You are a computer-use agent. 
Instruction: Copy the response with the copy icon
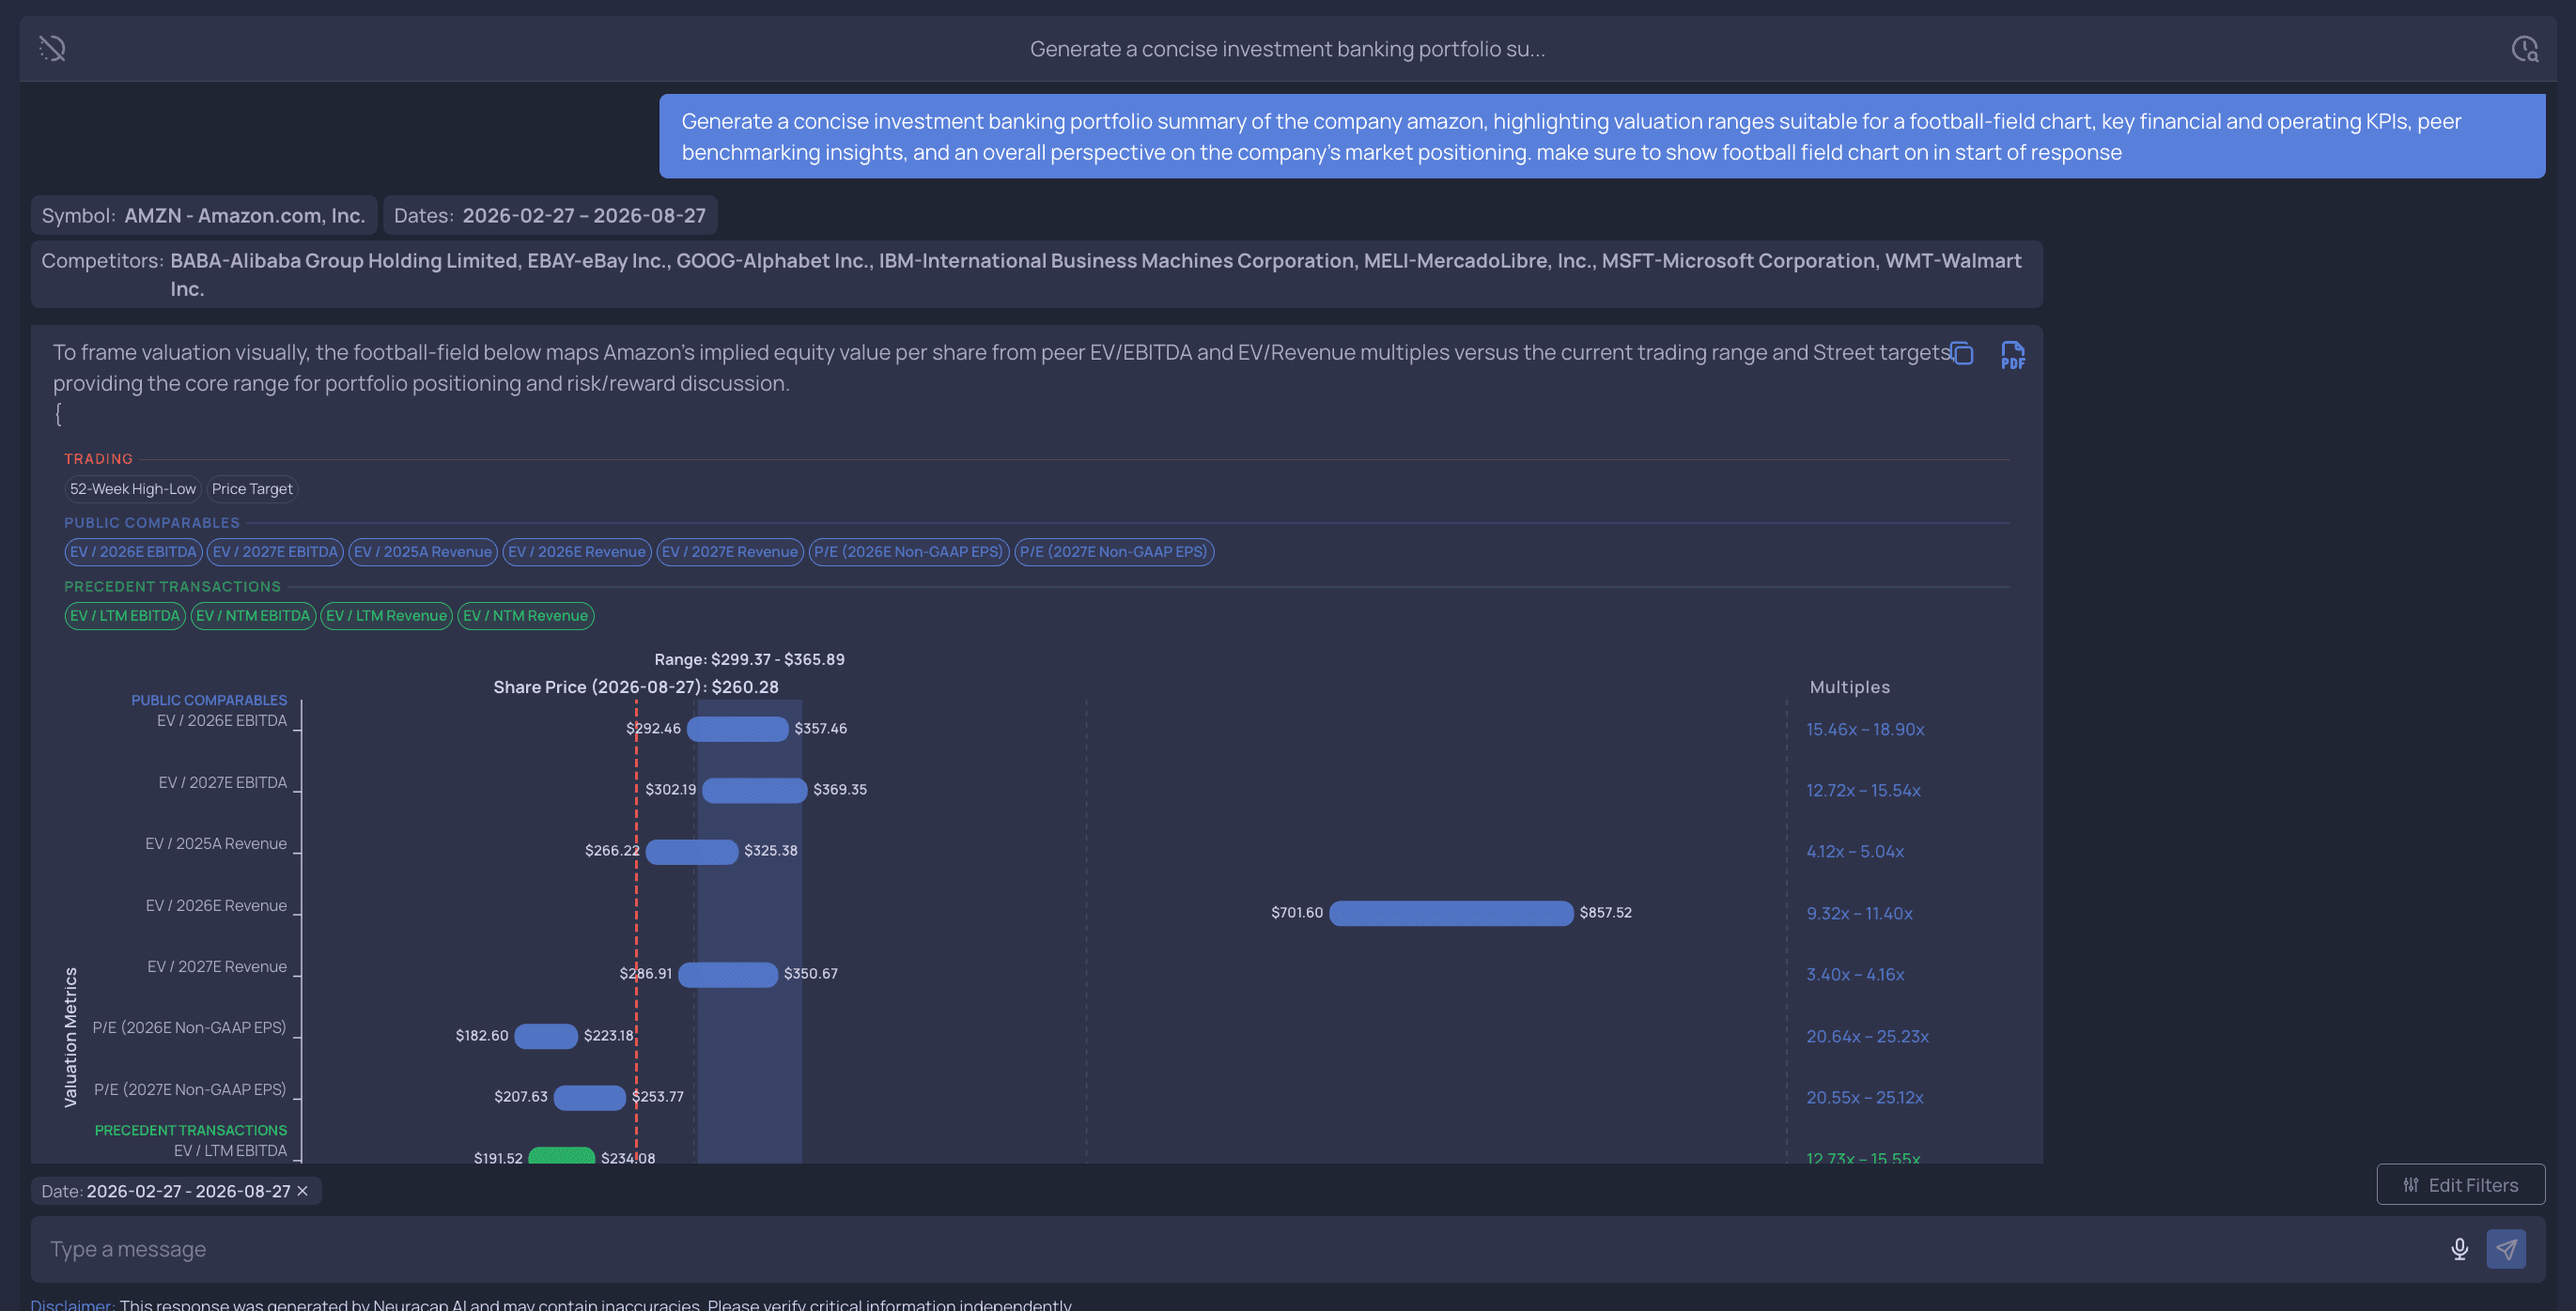pos(1962,353)
